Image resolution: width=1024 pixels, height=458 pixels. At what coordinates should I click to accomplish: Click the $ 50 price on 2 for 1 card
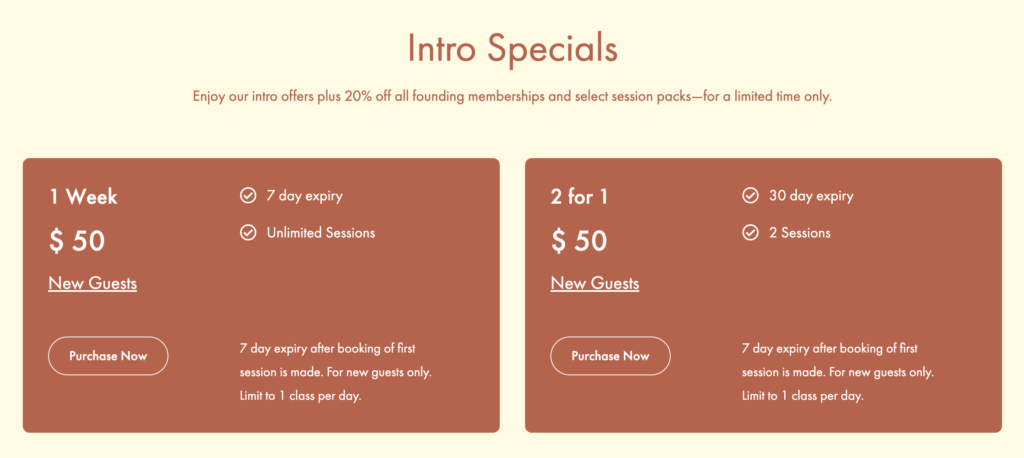point(579,241)
